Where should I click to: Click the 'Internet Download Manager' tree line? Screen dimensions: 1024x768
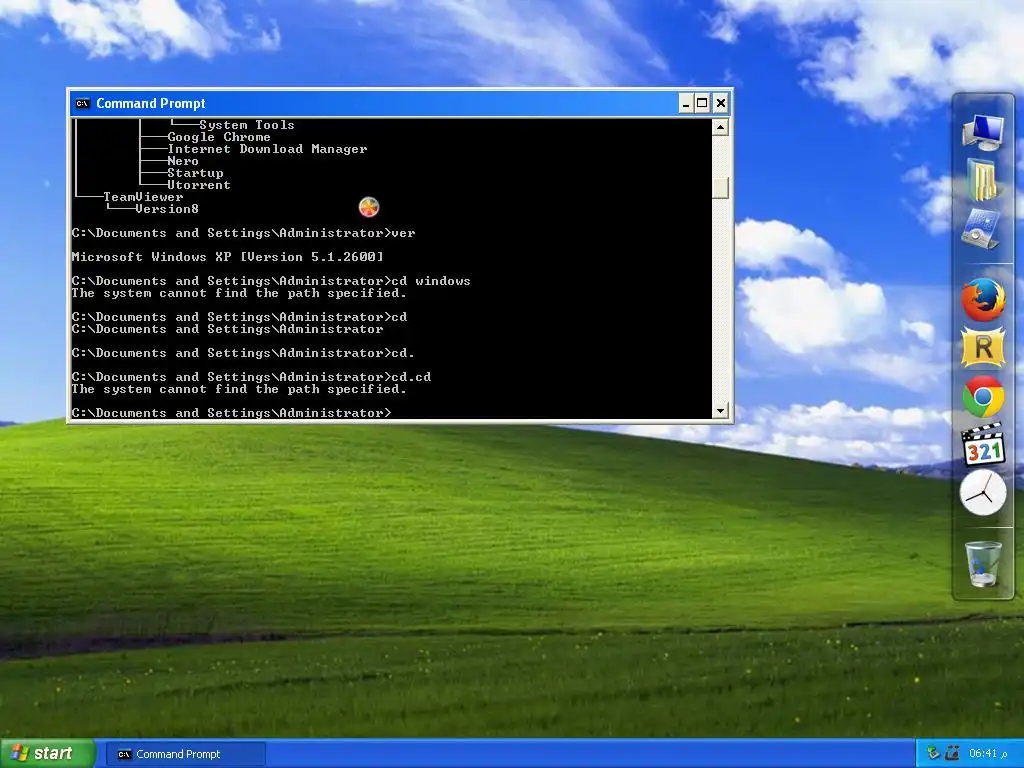pyautogui.click(x=267, y=149)
